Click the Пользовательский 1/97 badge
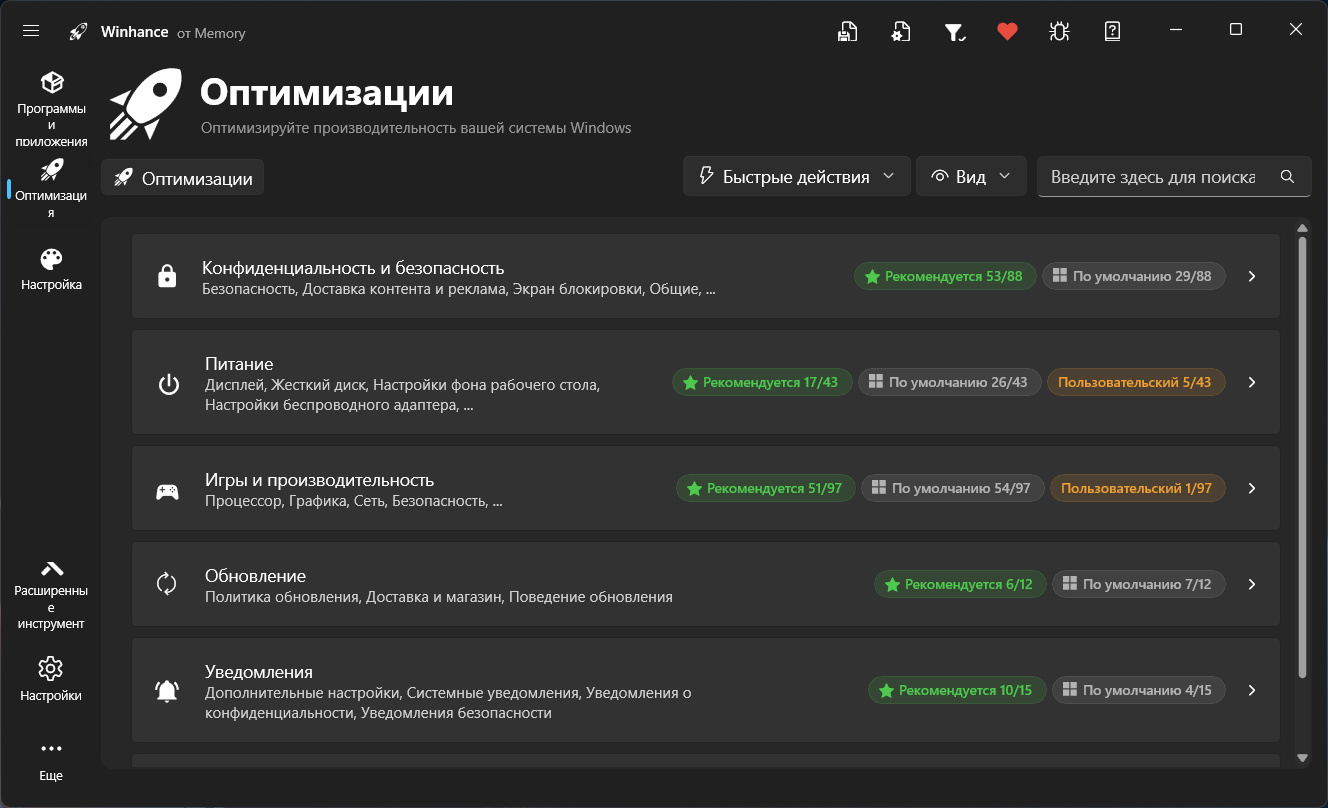The image size is (1328, 808). click(1138, 488)
